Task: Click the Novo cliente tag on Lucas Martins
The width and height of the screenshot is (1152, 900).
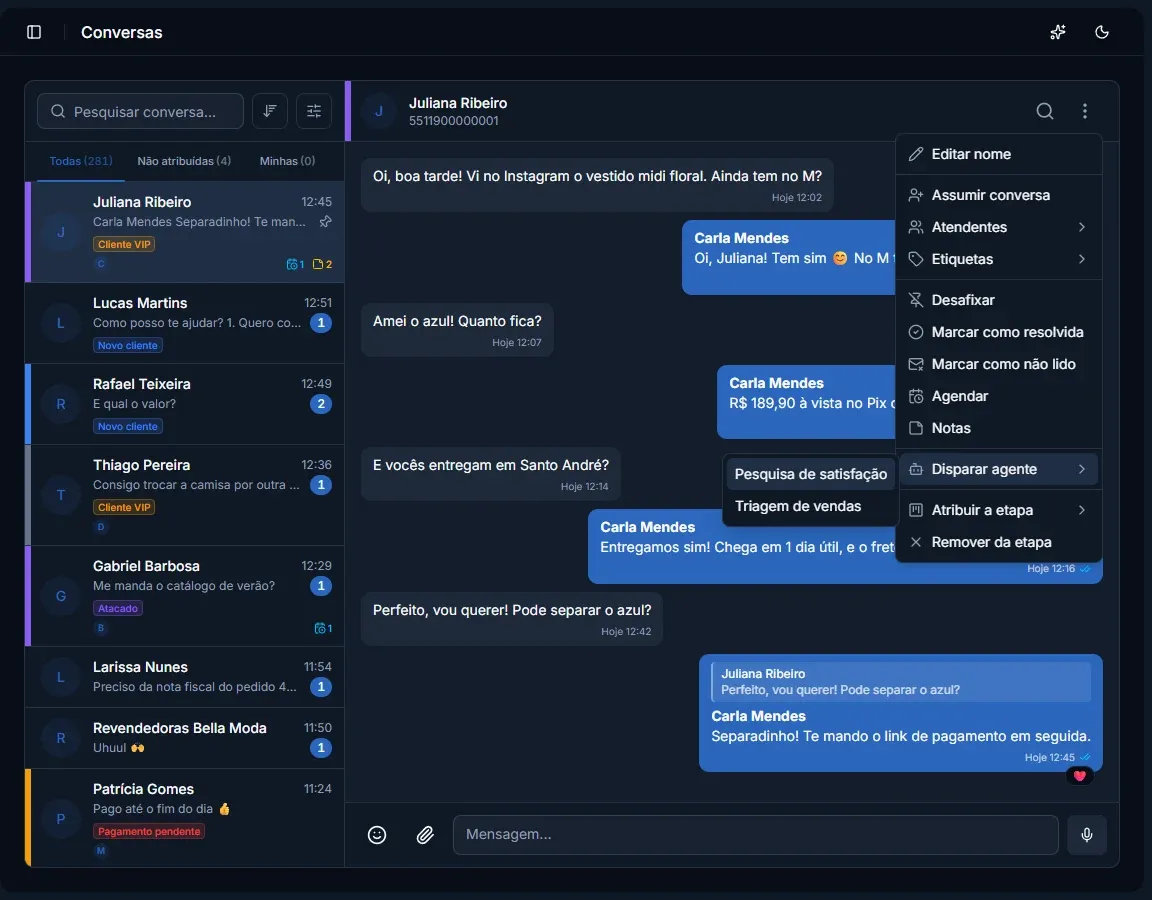Action: (x=128, y=345)
